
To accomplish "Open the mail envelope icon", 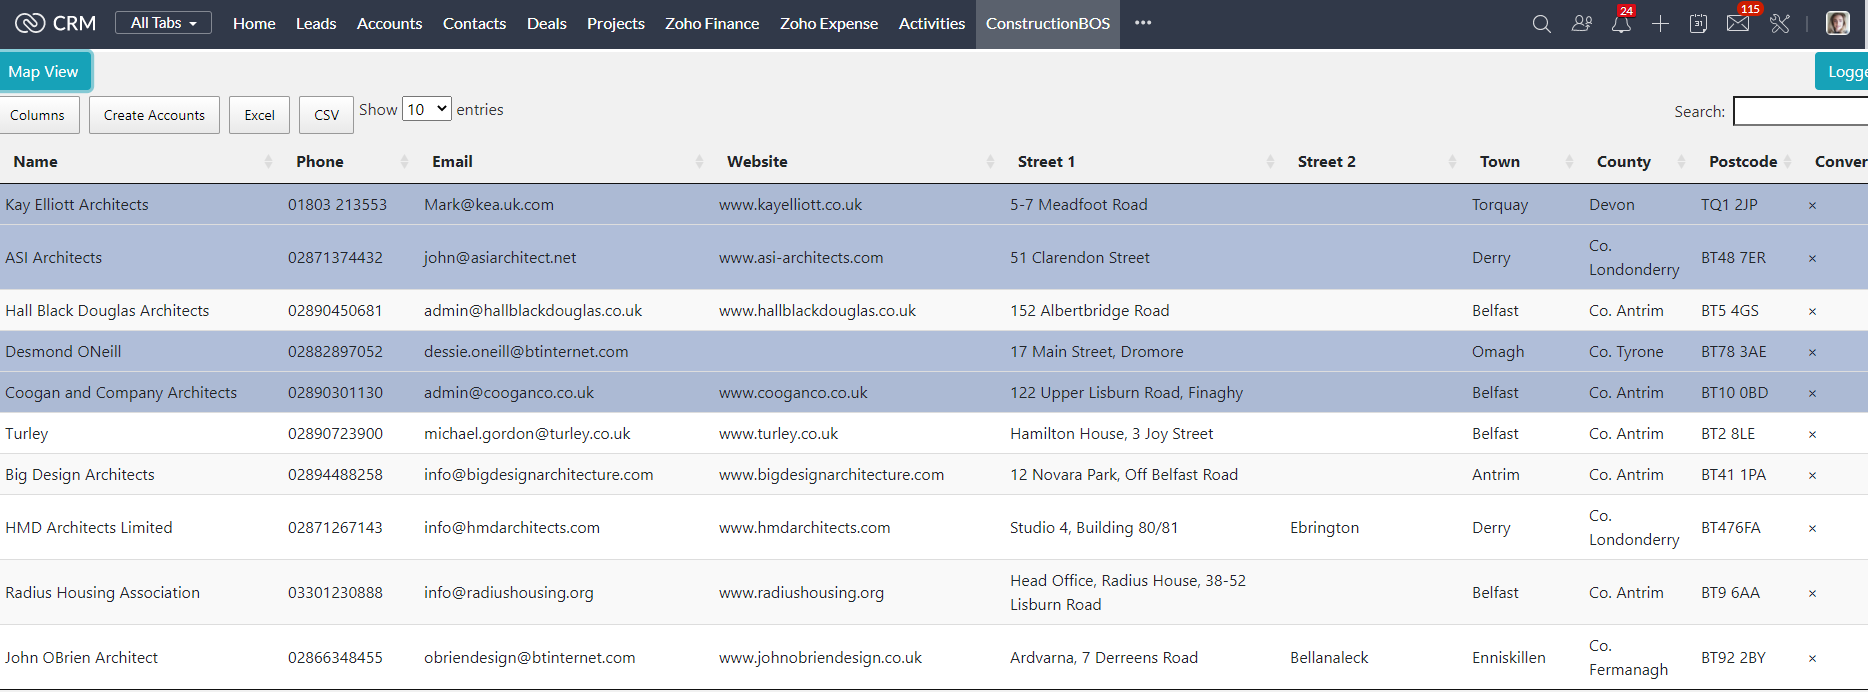I will coord(1738,23).
